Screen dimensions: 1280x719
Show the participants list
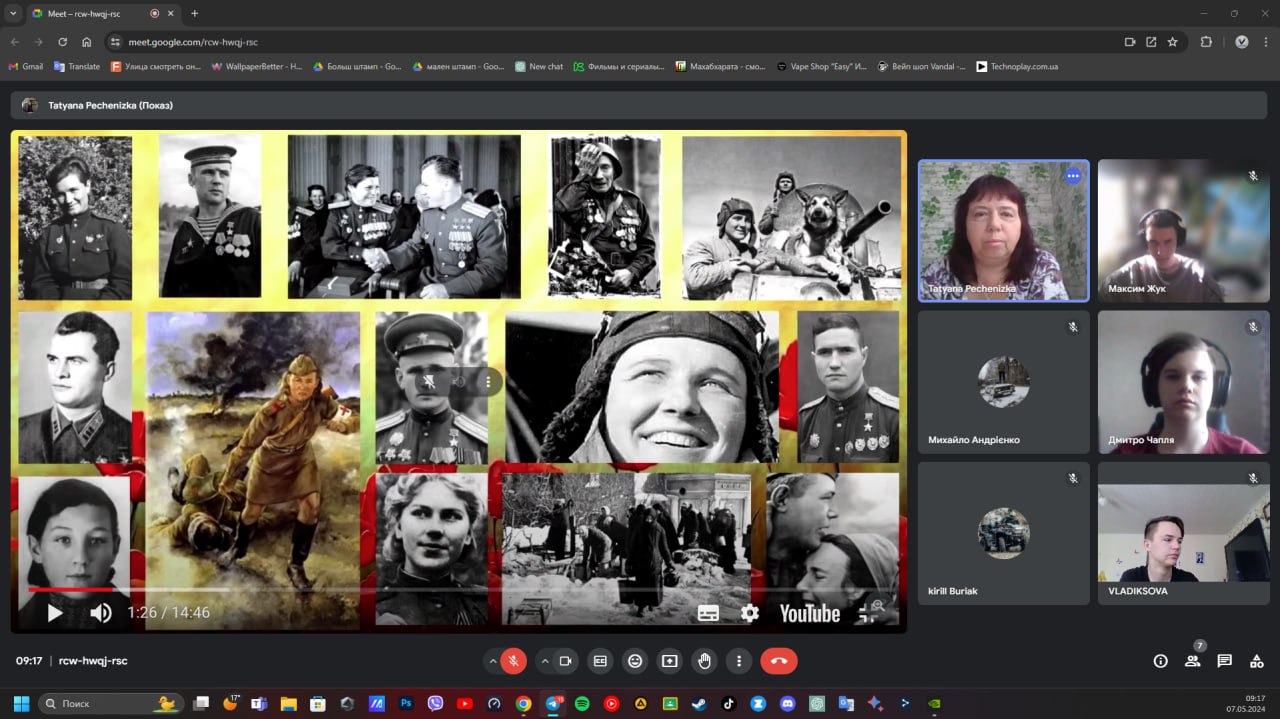click(1192, 661)
